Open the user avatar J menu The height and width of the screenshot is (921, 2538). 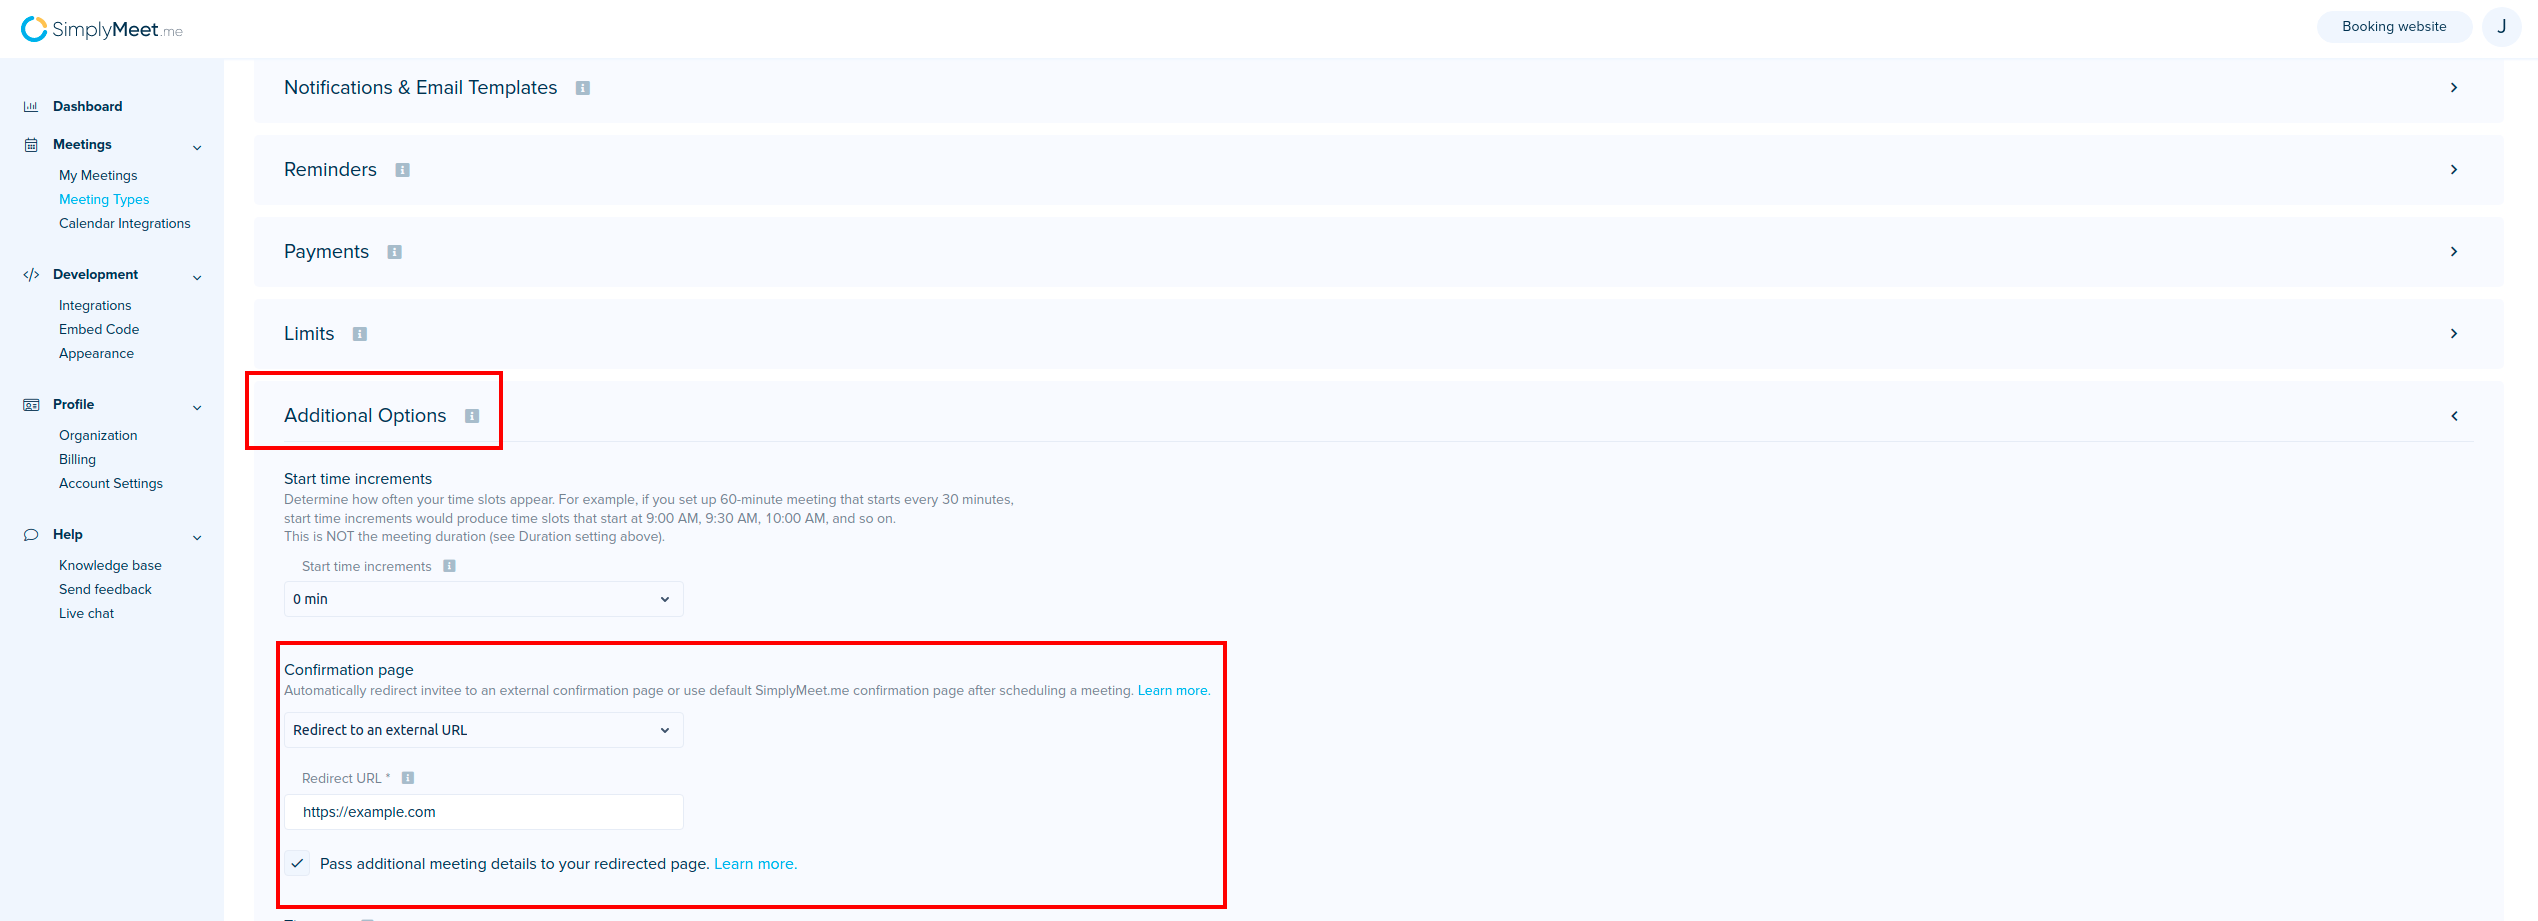2501,27
